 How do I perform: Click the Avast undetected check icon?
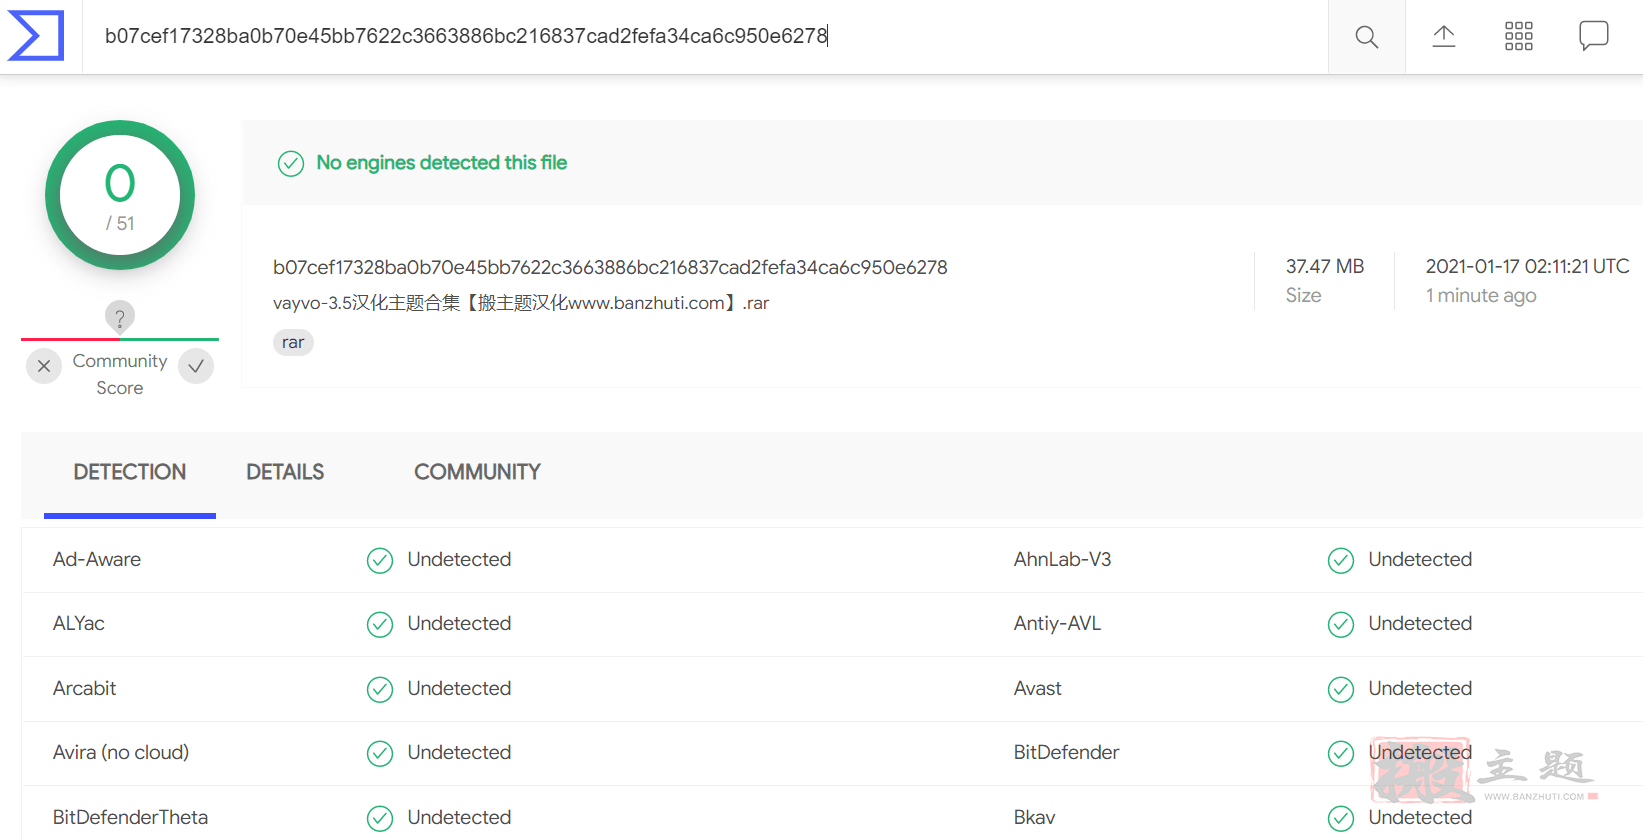(x=1341, y=689)
